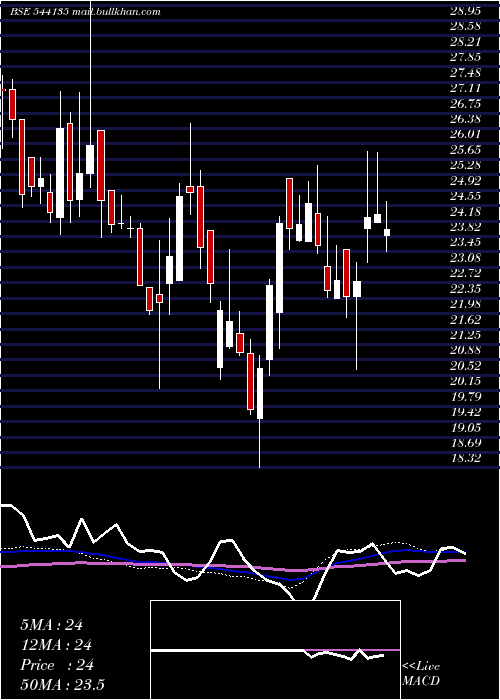Click the <<Live MACD label
This screenshot has width=500, height=700.
[421, 674]
